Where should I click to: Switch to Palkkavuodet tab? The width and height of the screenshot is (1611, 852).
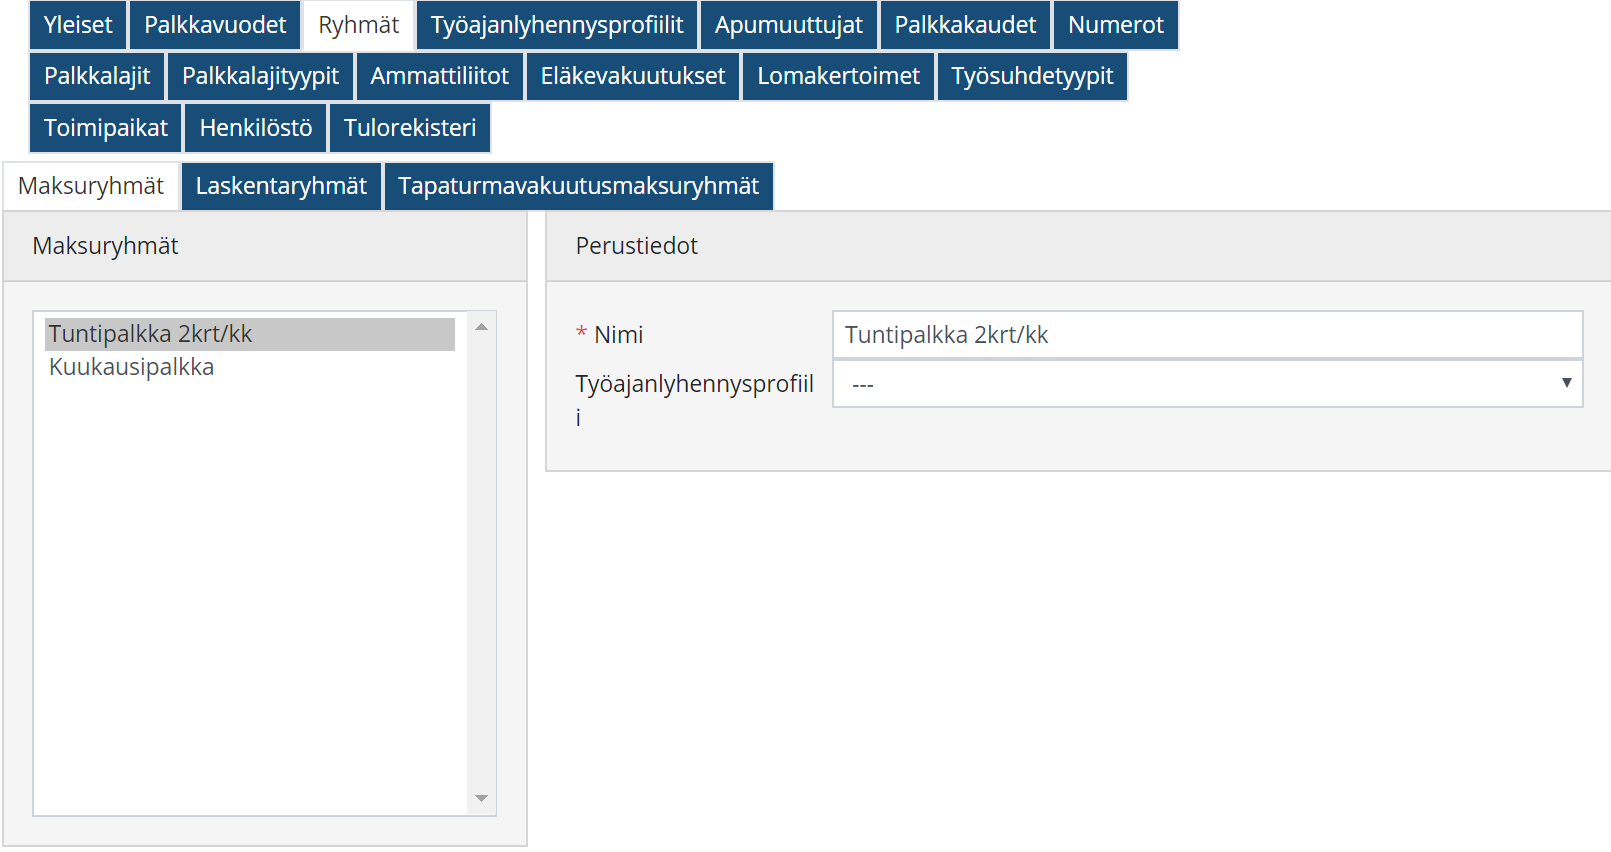pos(215,25)
